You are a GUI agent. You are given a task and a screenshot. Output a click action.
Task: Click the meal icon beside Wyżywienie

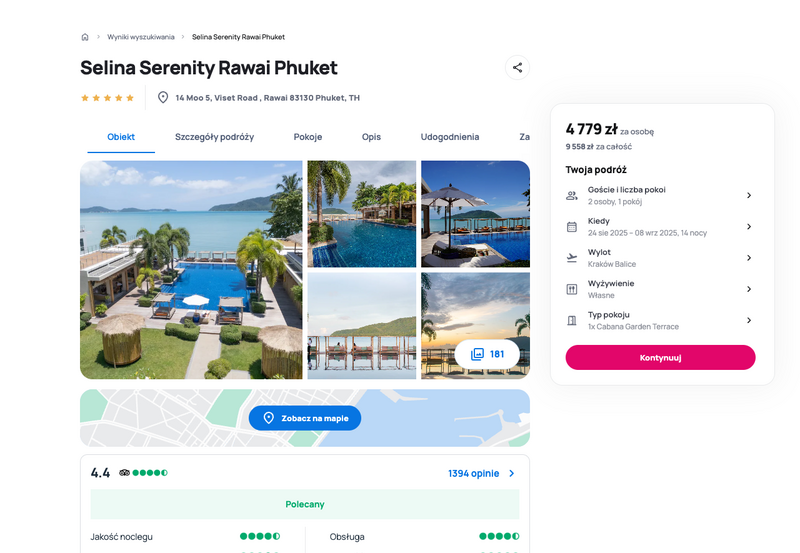tap(572, 289)
